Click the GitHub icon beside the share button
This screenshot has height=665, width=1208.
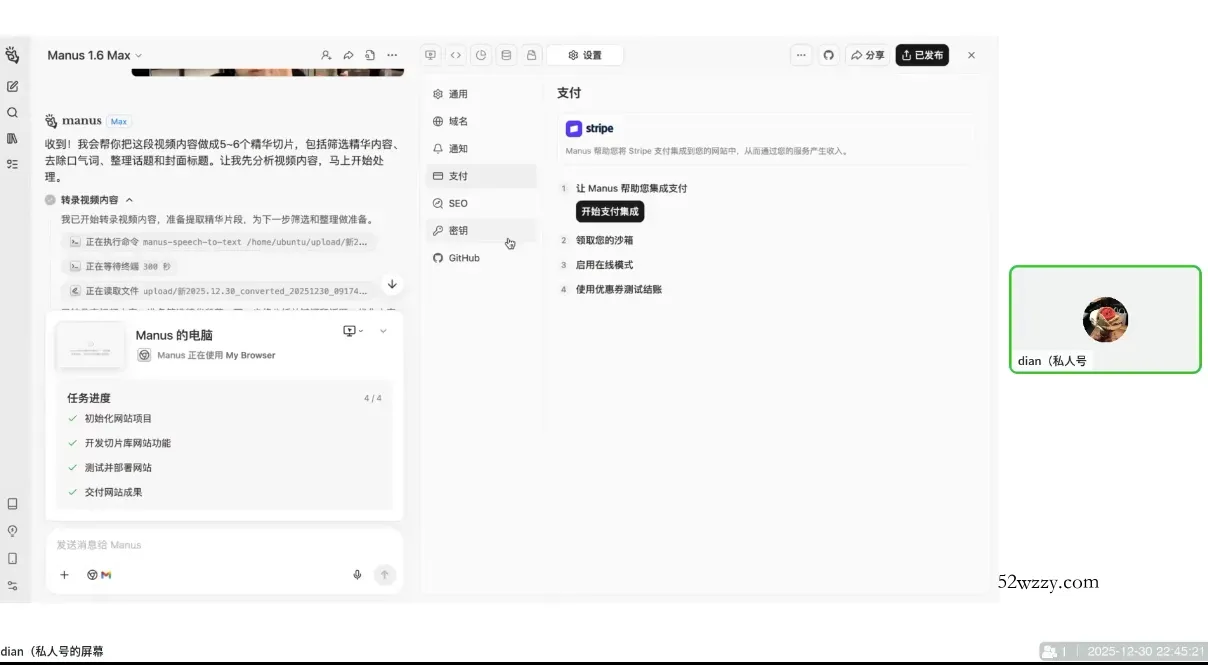[828, 55]
